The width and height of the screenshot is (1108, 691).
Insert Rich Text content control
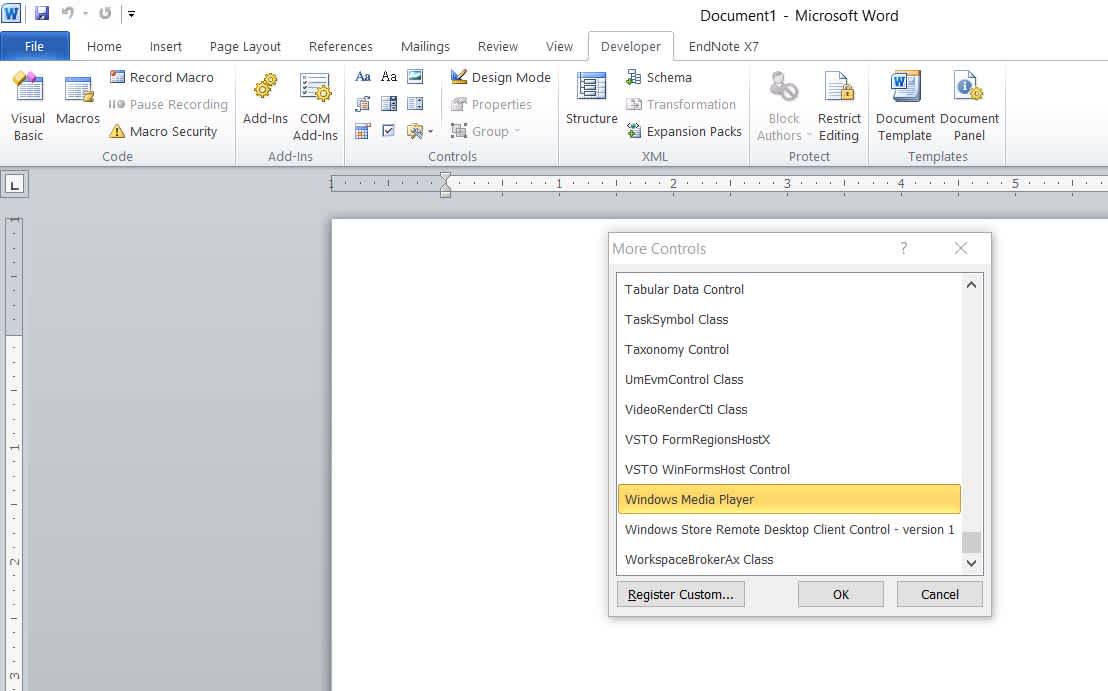pyautogui.click(x=363, y=76)
